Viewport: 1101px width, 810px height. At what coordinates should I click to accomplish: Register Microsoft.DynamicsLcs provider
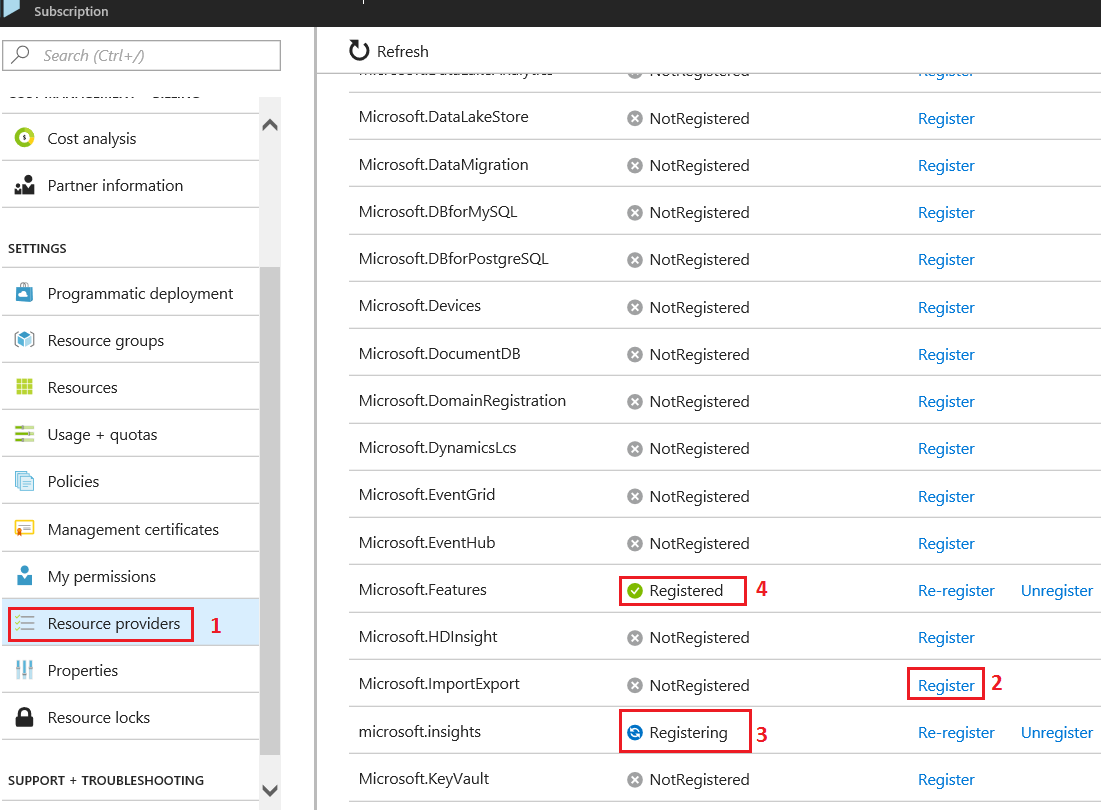tap(946, 448)
